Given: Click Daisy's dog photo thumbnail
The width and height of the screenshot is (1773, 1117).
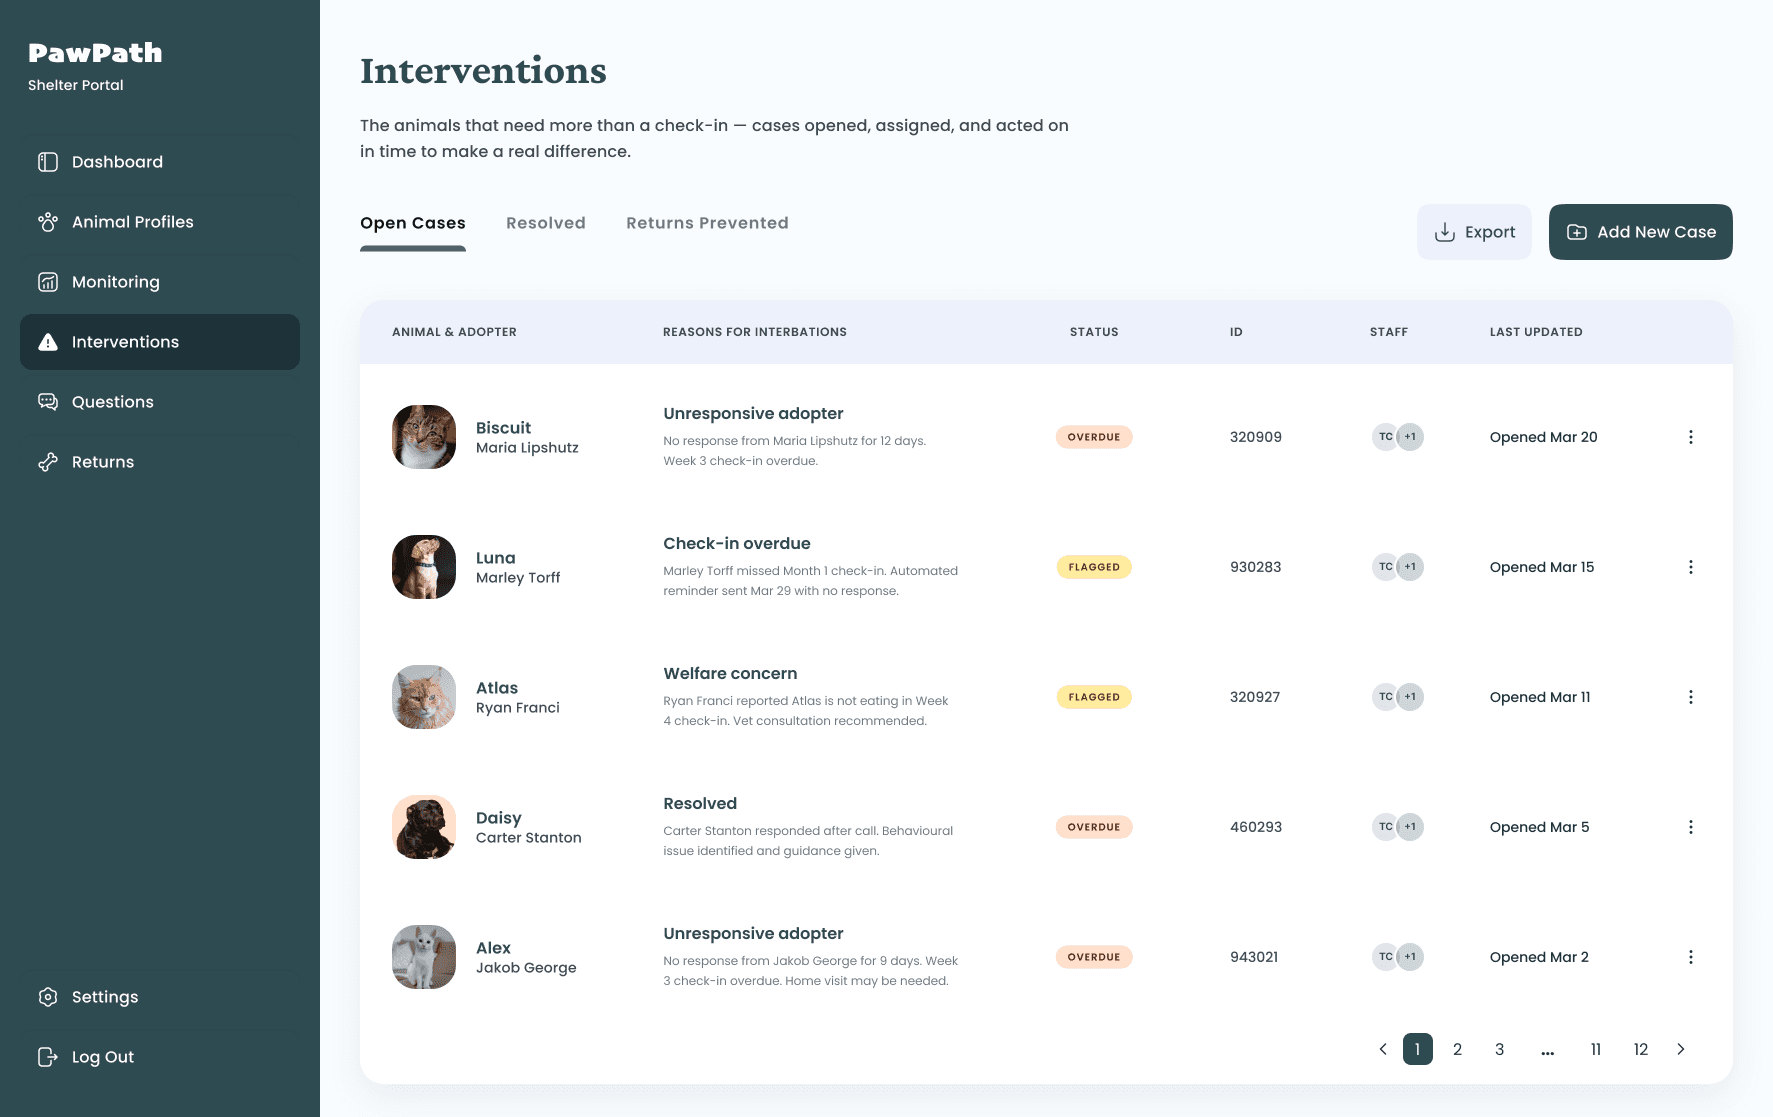Looking at the screenshot, I should 424,827.
